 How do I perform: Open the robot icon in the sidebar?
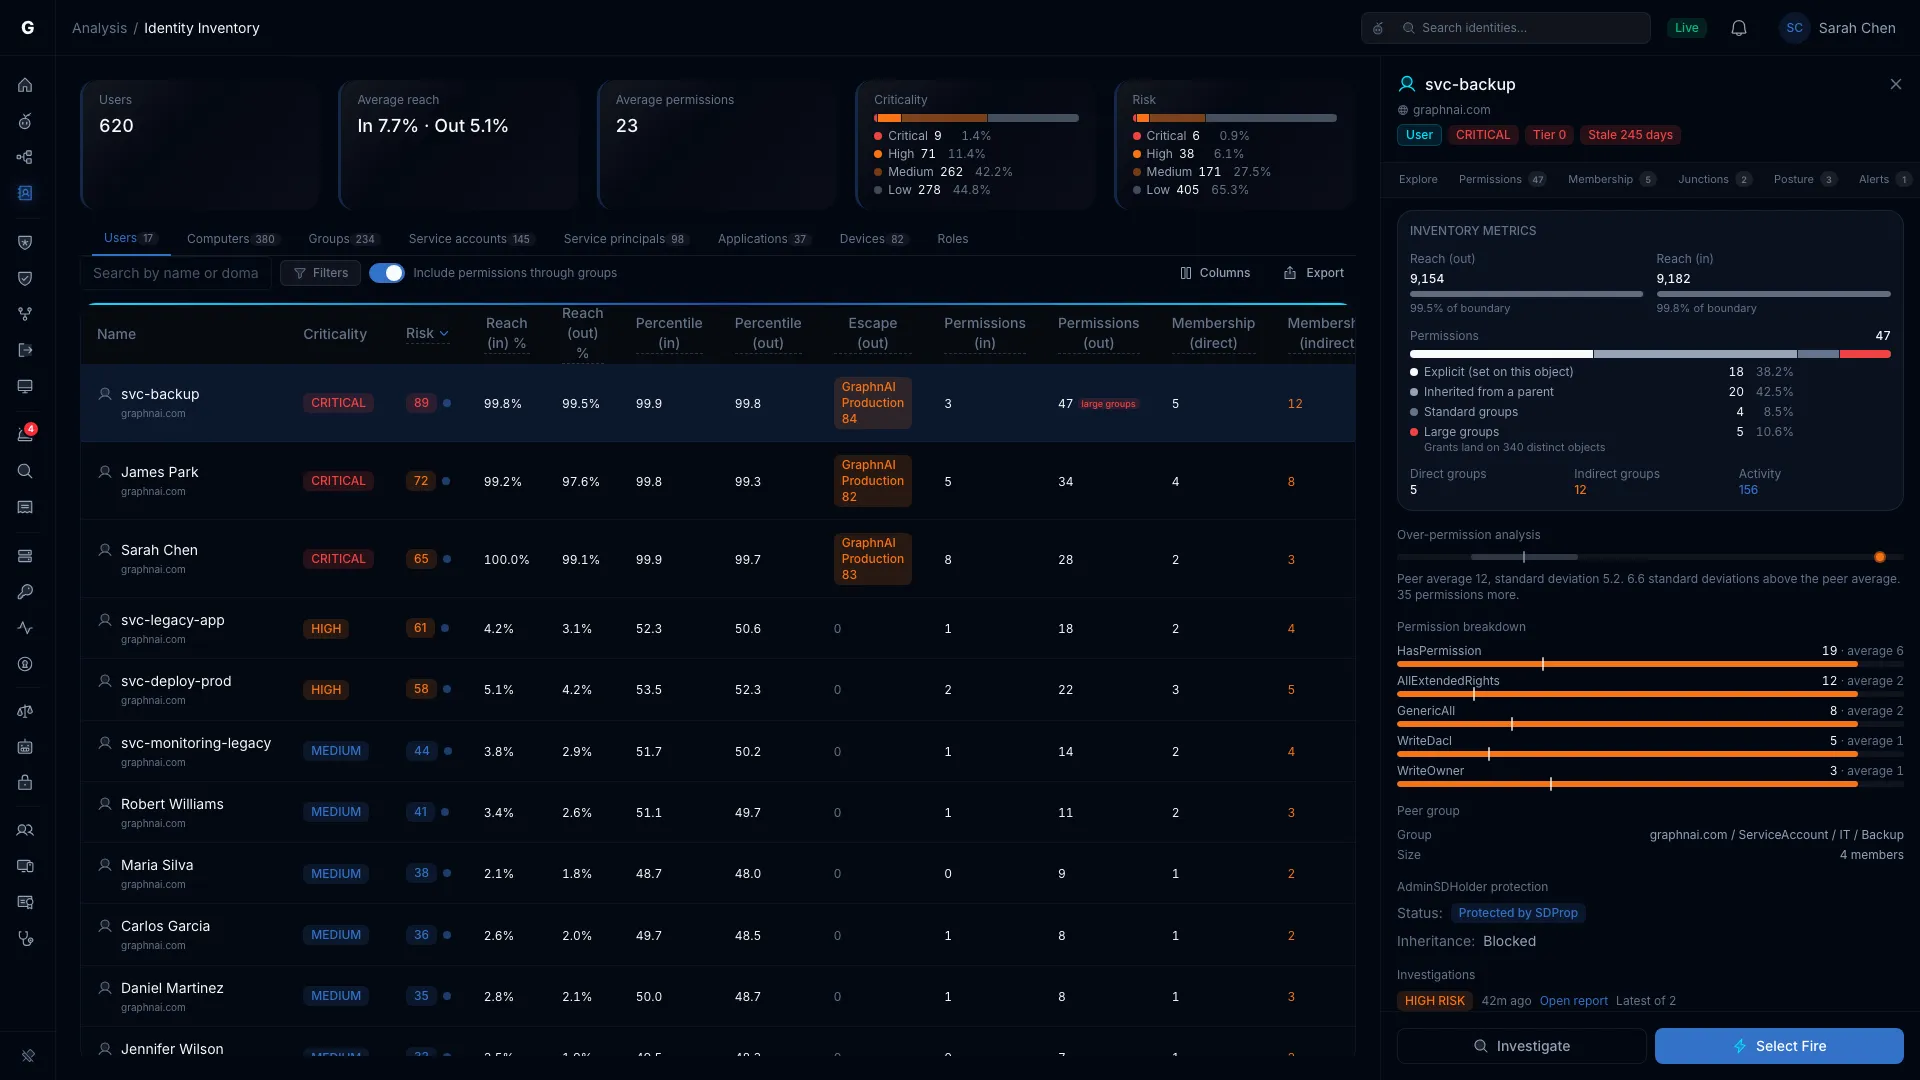pyautogui.click(x=25, y=747)
